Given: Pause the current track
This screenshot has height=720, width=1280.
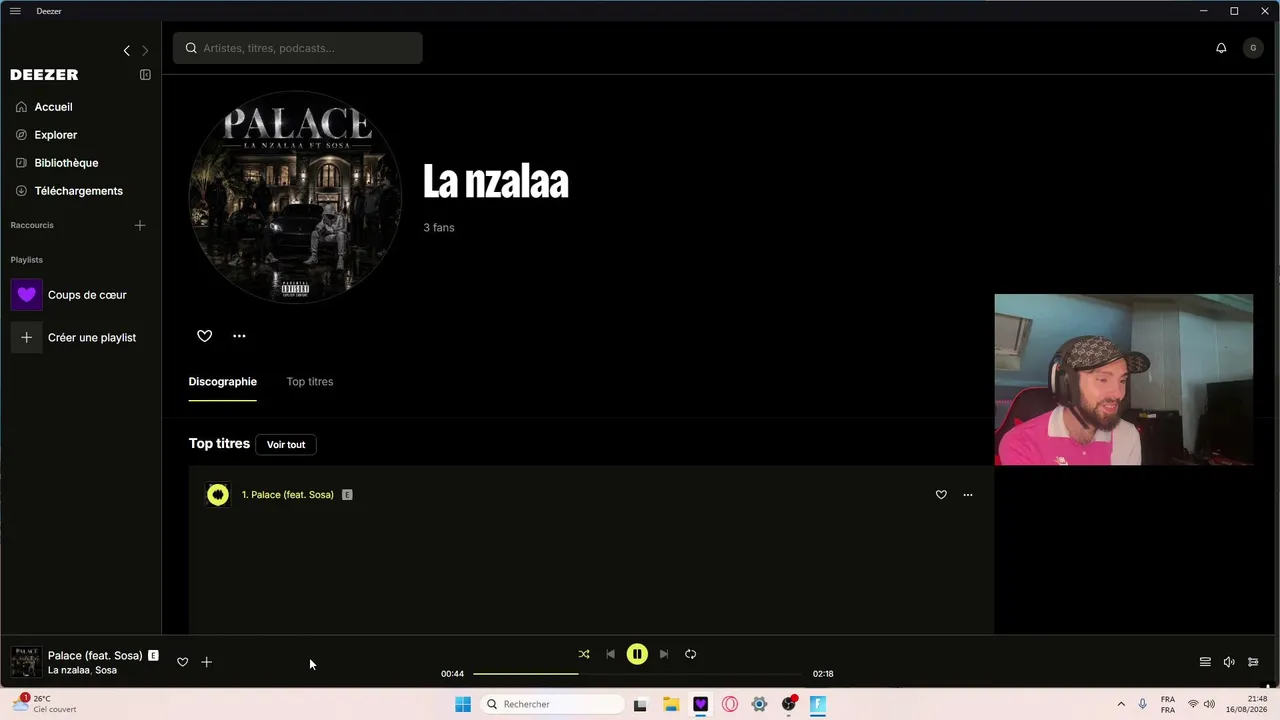Looking at the screenshot, I should (637, 654).
